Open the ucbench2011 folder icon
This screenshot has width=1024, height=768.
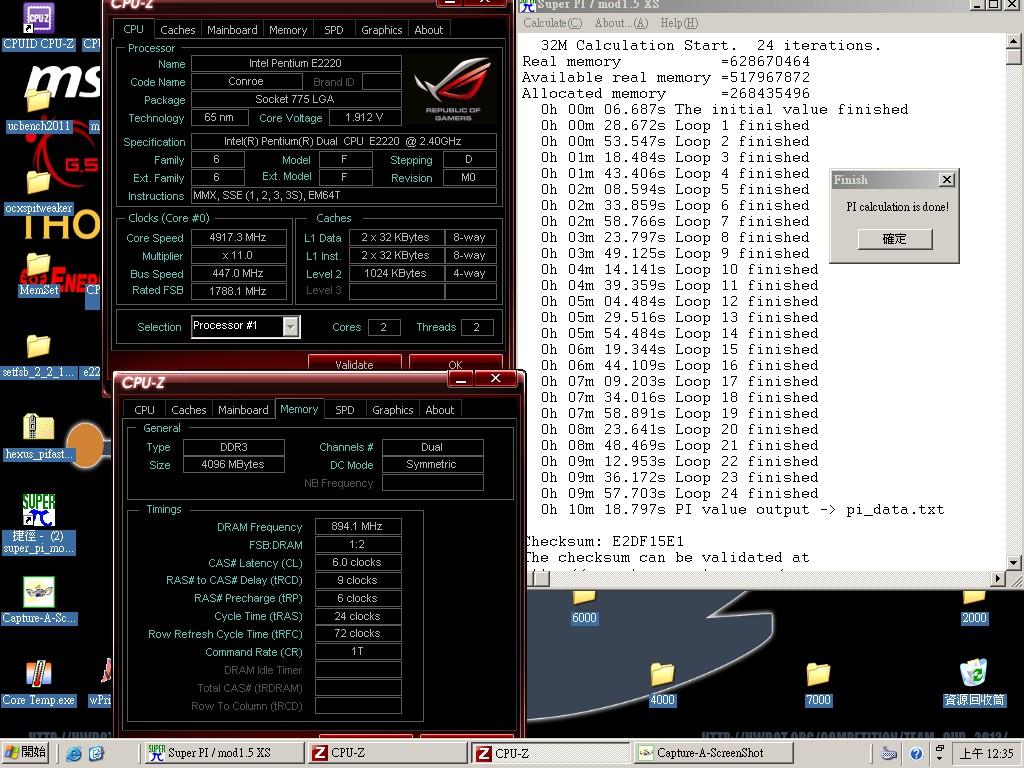click(x=38, y=101)
